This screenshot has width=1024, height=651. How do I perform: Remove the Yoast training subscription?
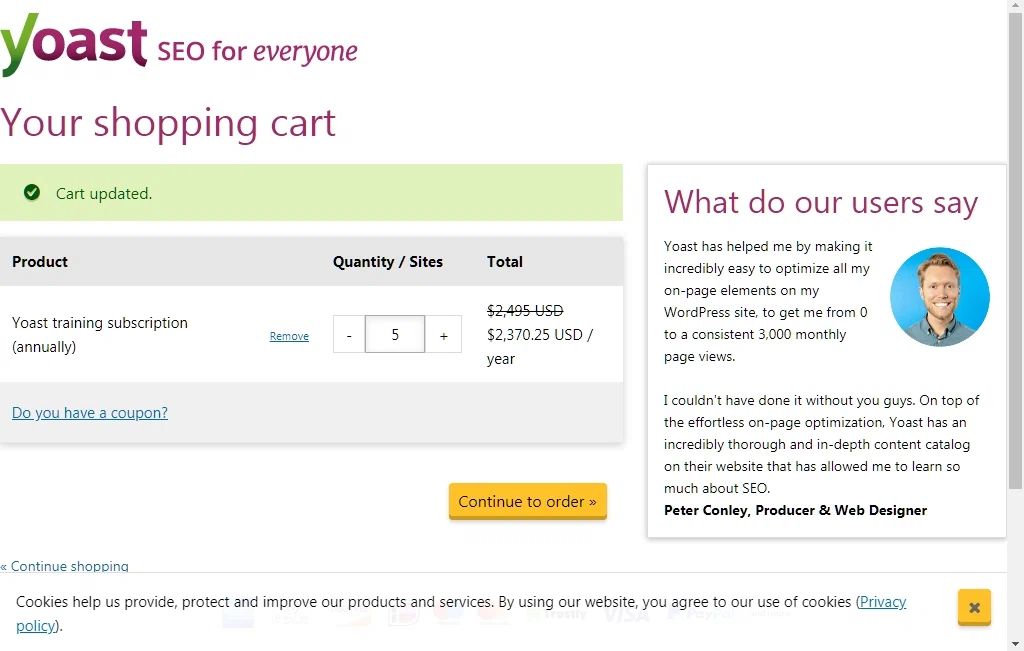click(x=289, y=336)
